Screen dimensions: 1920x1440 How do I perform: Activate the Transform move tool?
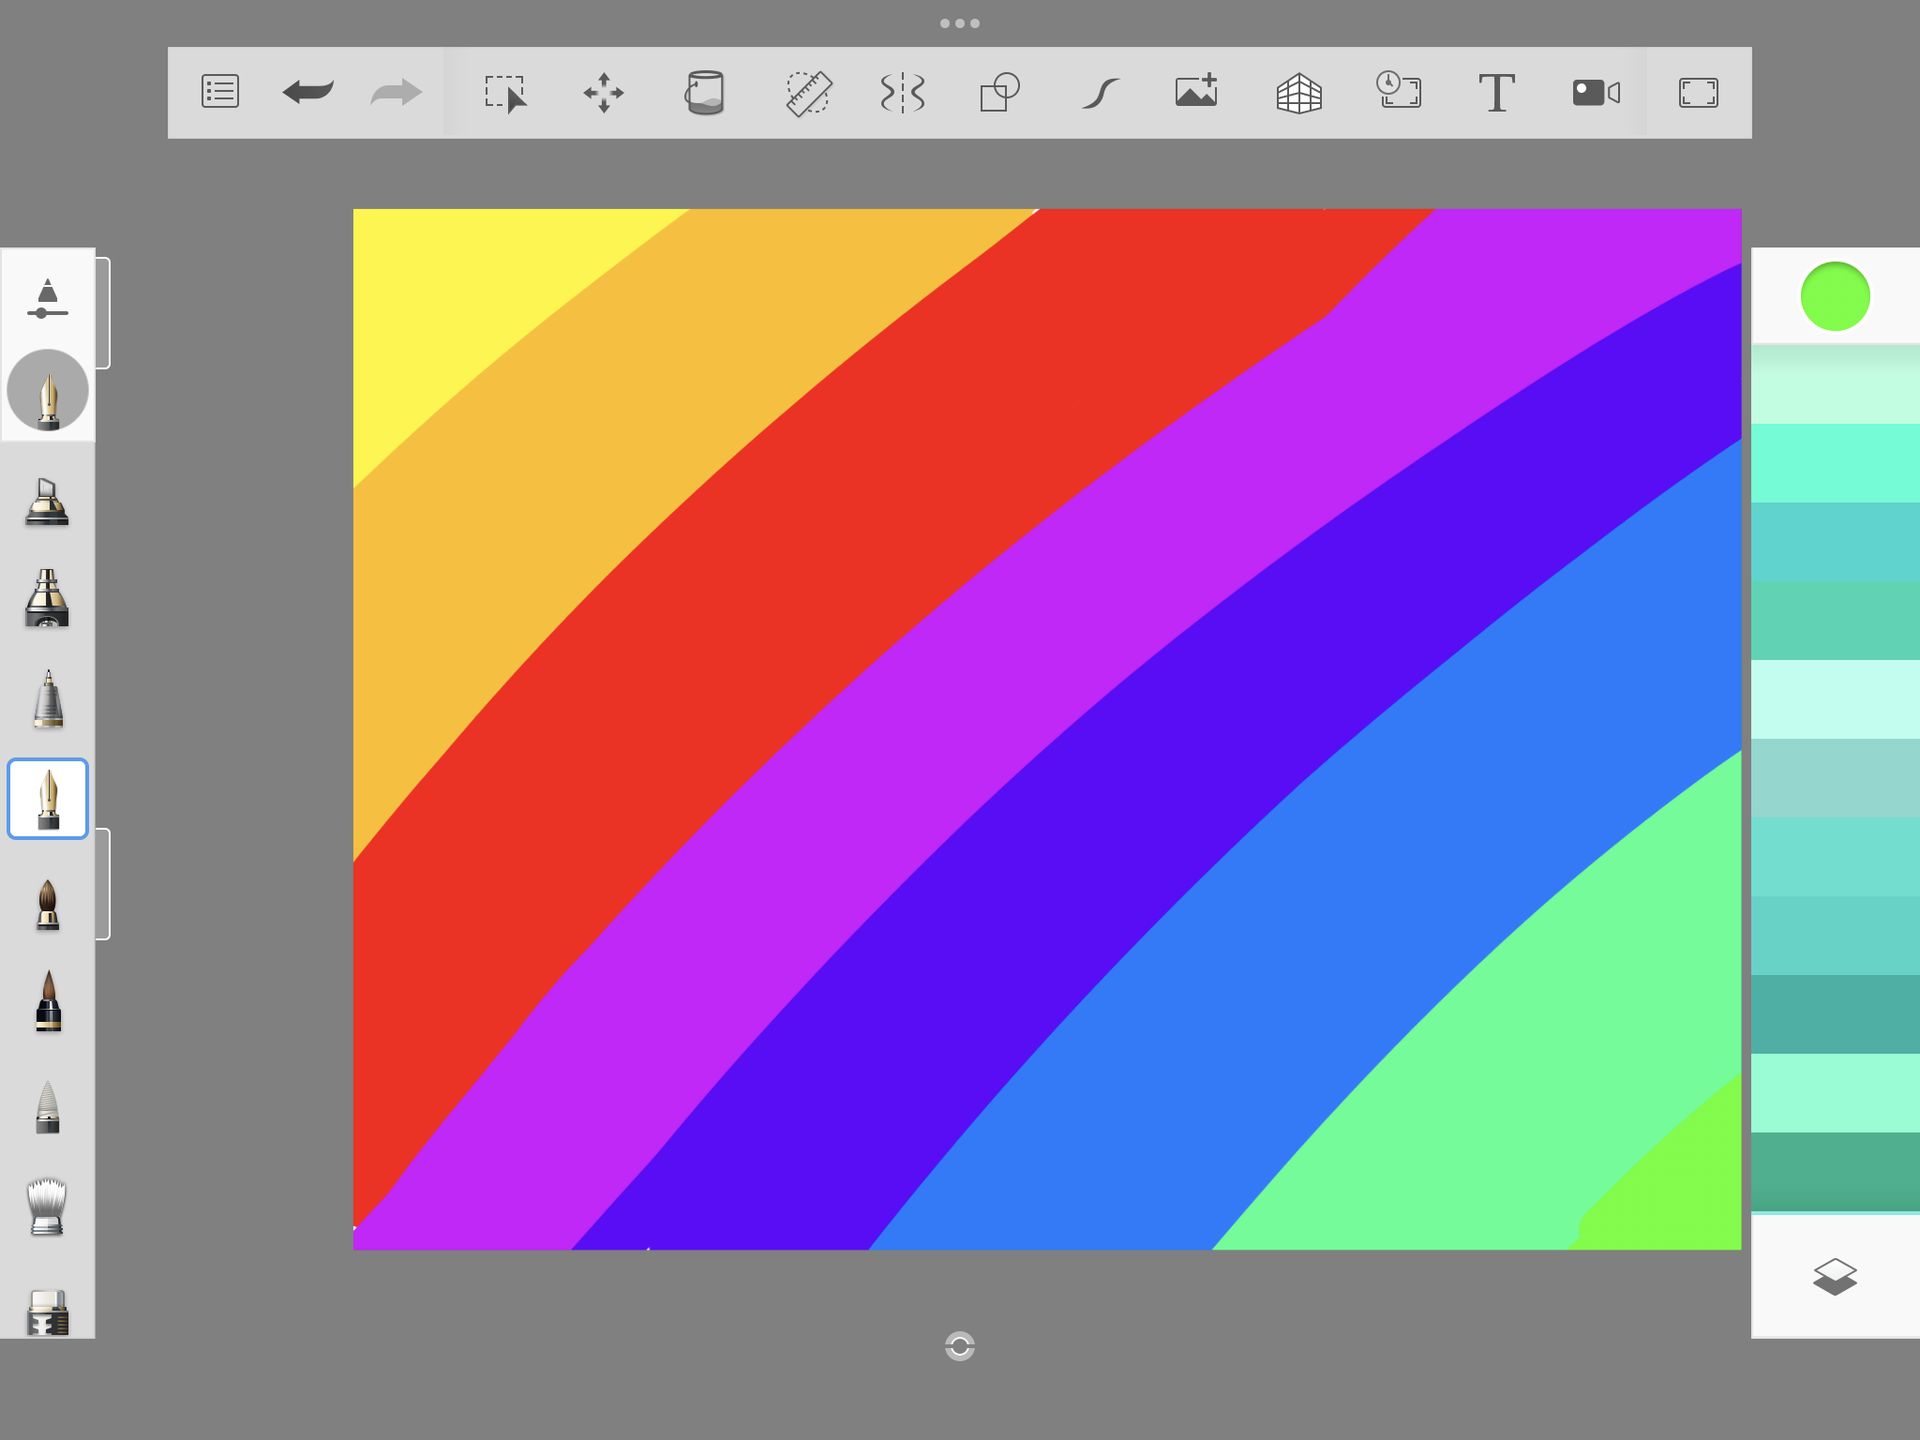(603, 93)
